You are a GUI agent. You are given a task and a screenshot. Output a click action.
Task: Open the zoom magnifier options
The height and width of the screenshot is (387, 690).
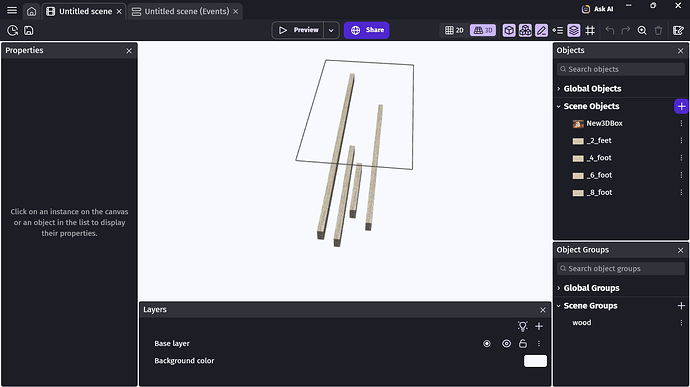pyautogui.click(x=642, y=30)
